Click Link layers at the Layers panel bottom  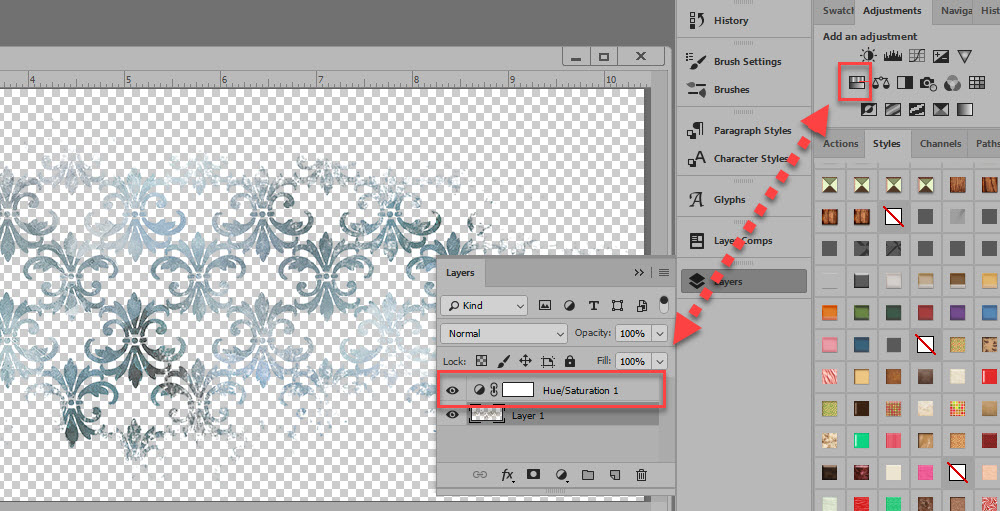[x=480, y=475]
